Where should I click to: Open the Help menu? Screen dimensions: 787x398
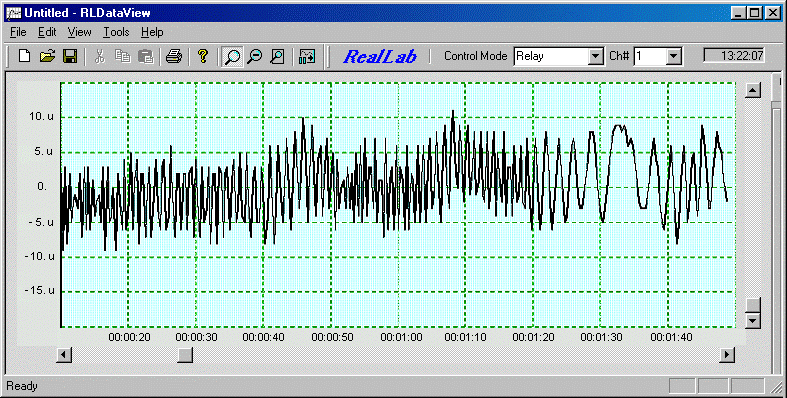[152, 32]
